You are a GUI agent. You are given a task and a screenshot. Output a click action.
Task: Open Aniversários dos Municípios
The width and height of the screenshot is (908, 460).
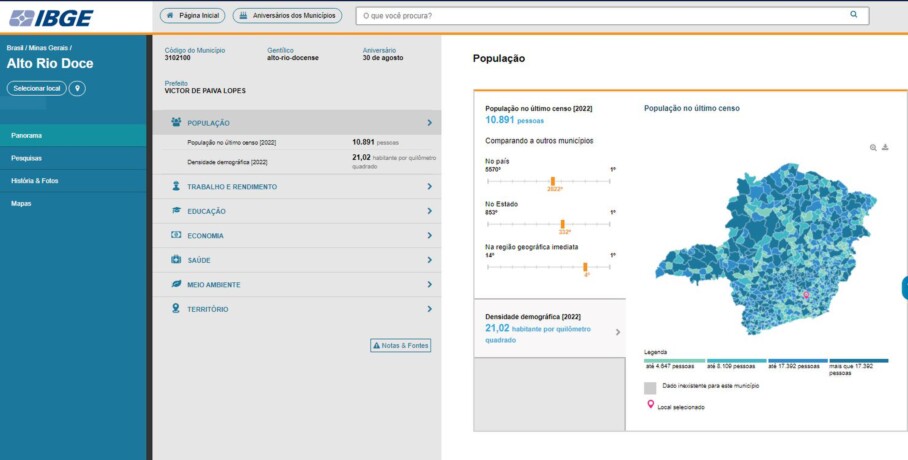[287, 16]
